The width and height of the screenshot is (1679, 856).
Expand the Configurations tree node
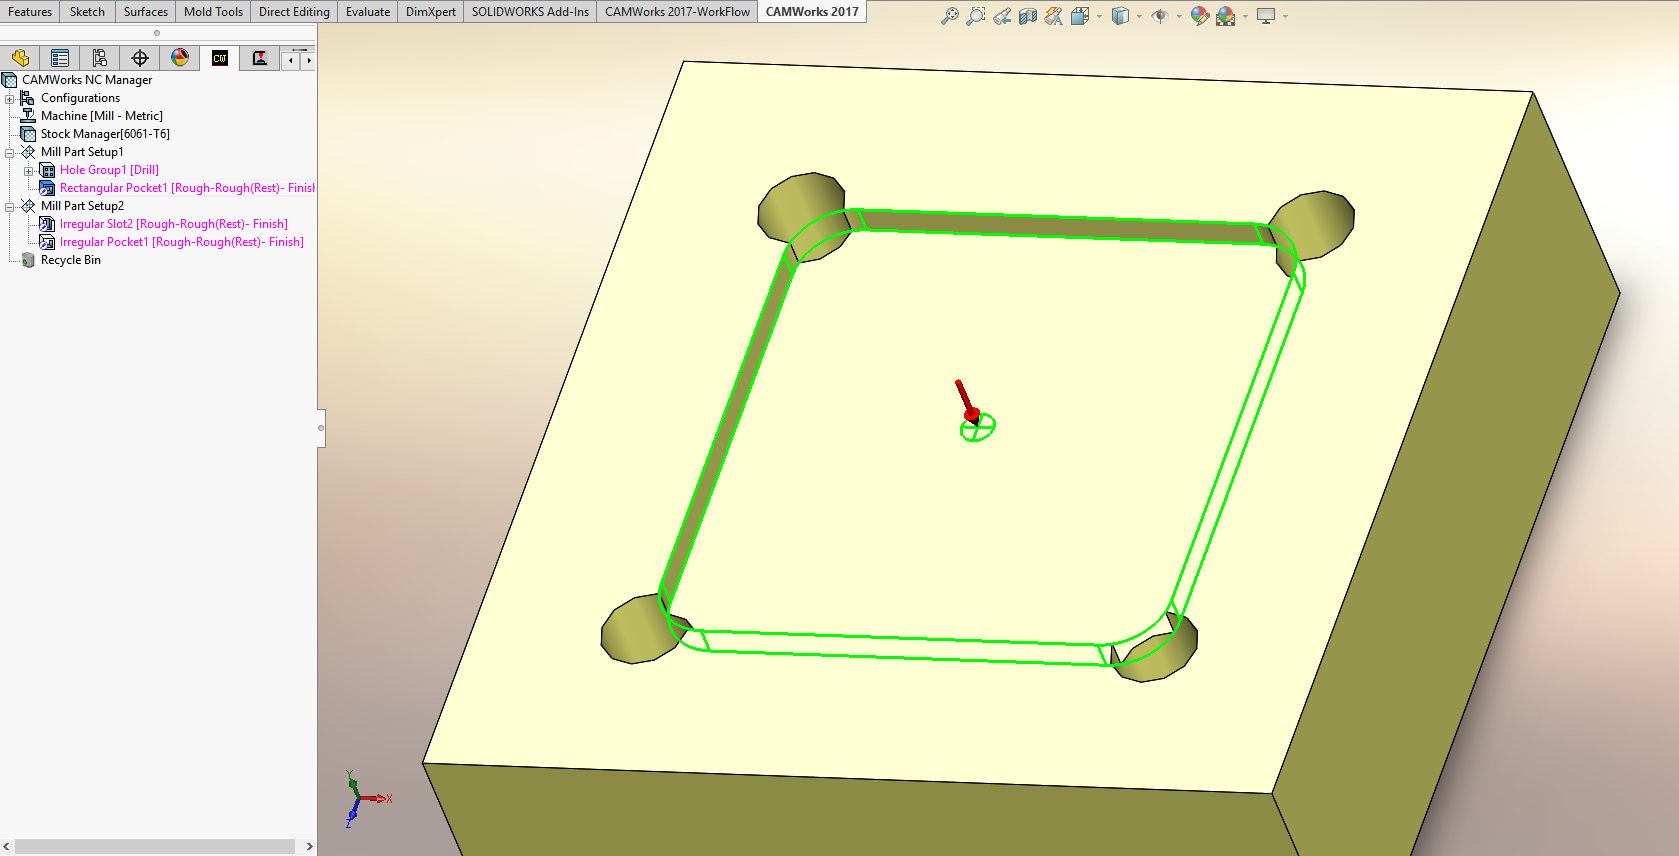click(10, 99)
